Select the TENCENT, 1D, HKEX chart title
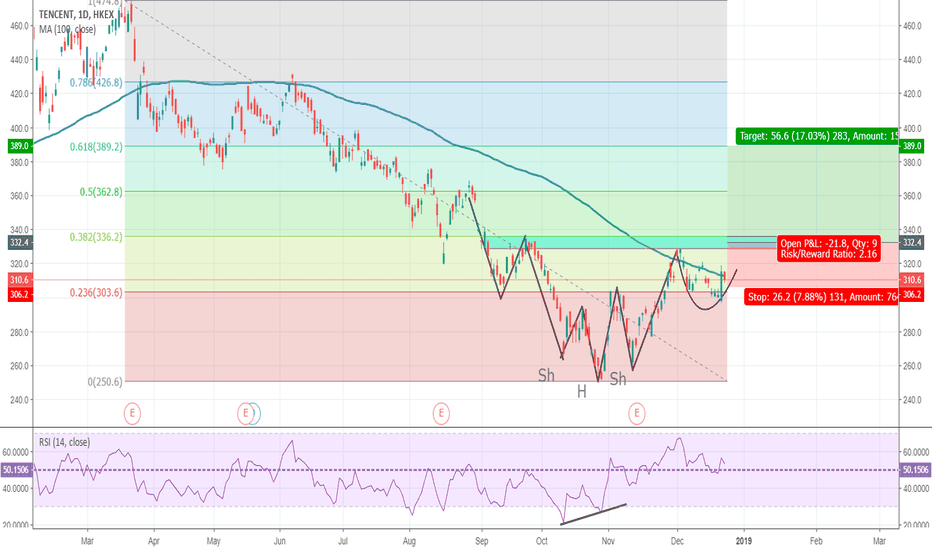The width and height of the screenshot is (932, 550). (x=76, y=14)
